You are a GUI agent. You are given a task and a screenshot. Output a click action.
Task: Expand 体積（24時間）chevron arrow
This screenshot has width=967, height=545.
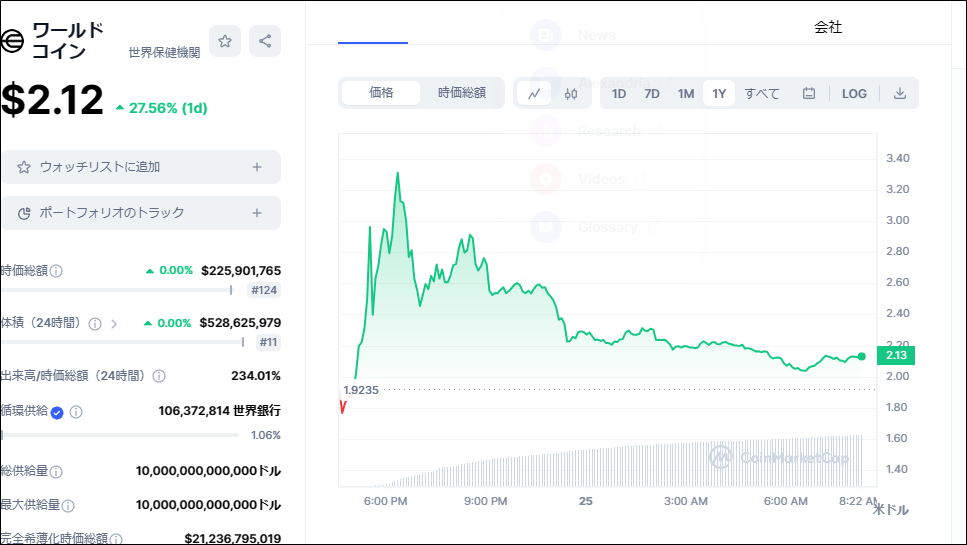tap(114, 324)
